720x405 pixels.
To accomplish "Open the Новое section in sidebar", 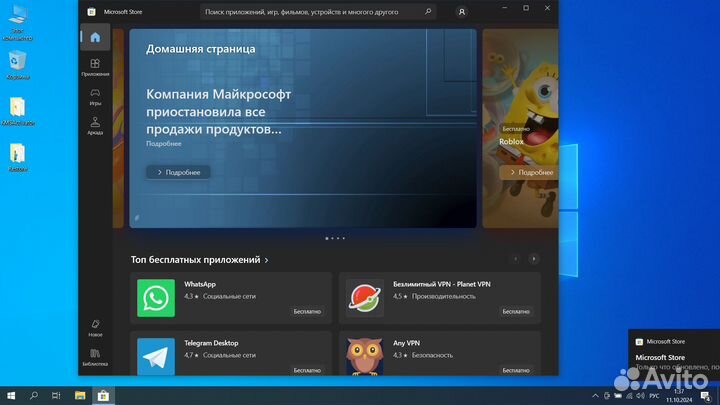I will tap(95, 328).
